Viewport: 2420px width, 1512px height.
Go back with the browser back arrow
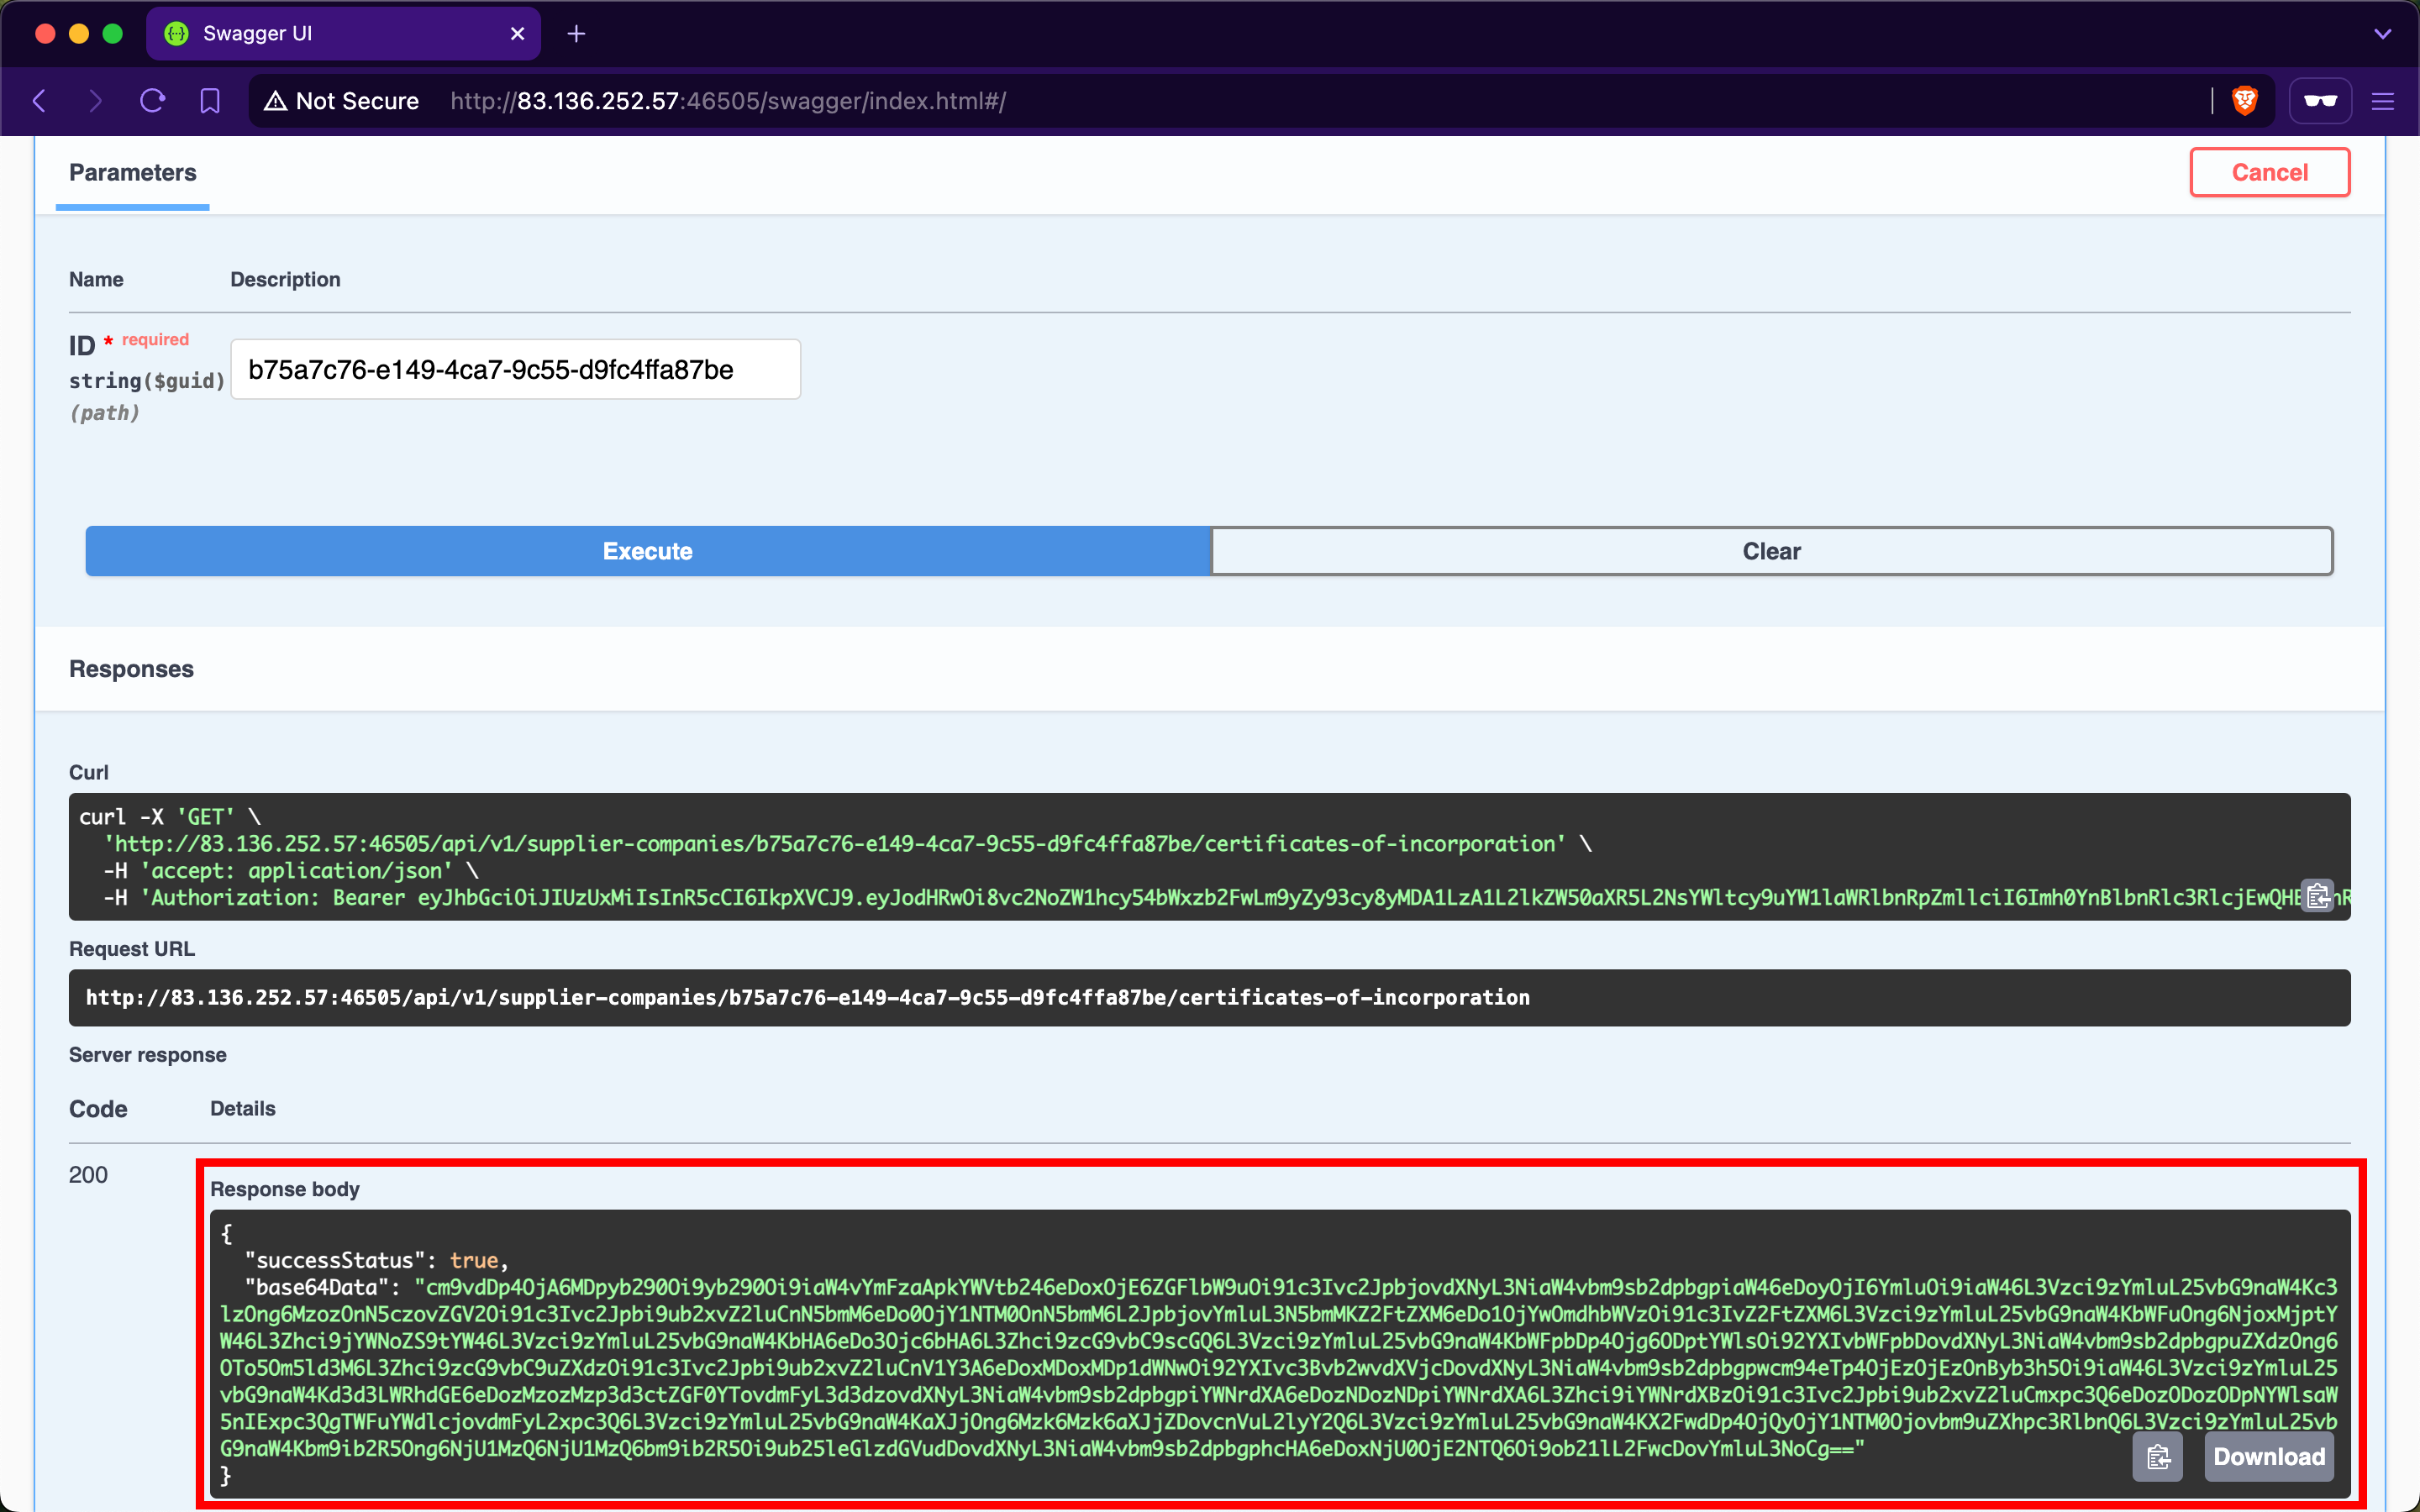coord(40,101)
